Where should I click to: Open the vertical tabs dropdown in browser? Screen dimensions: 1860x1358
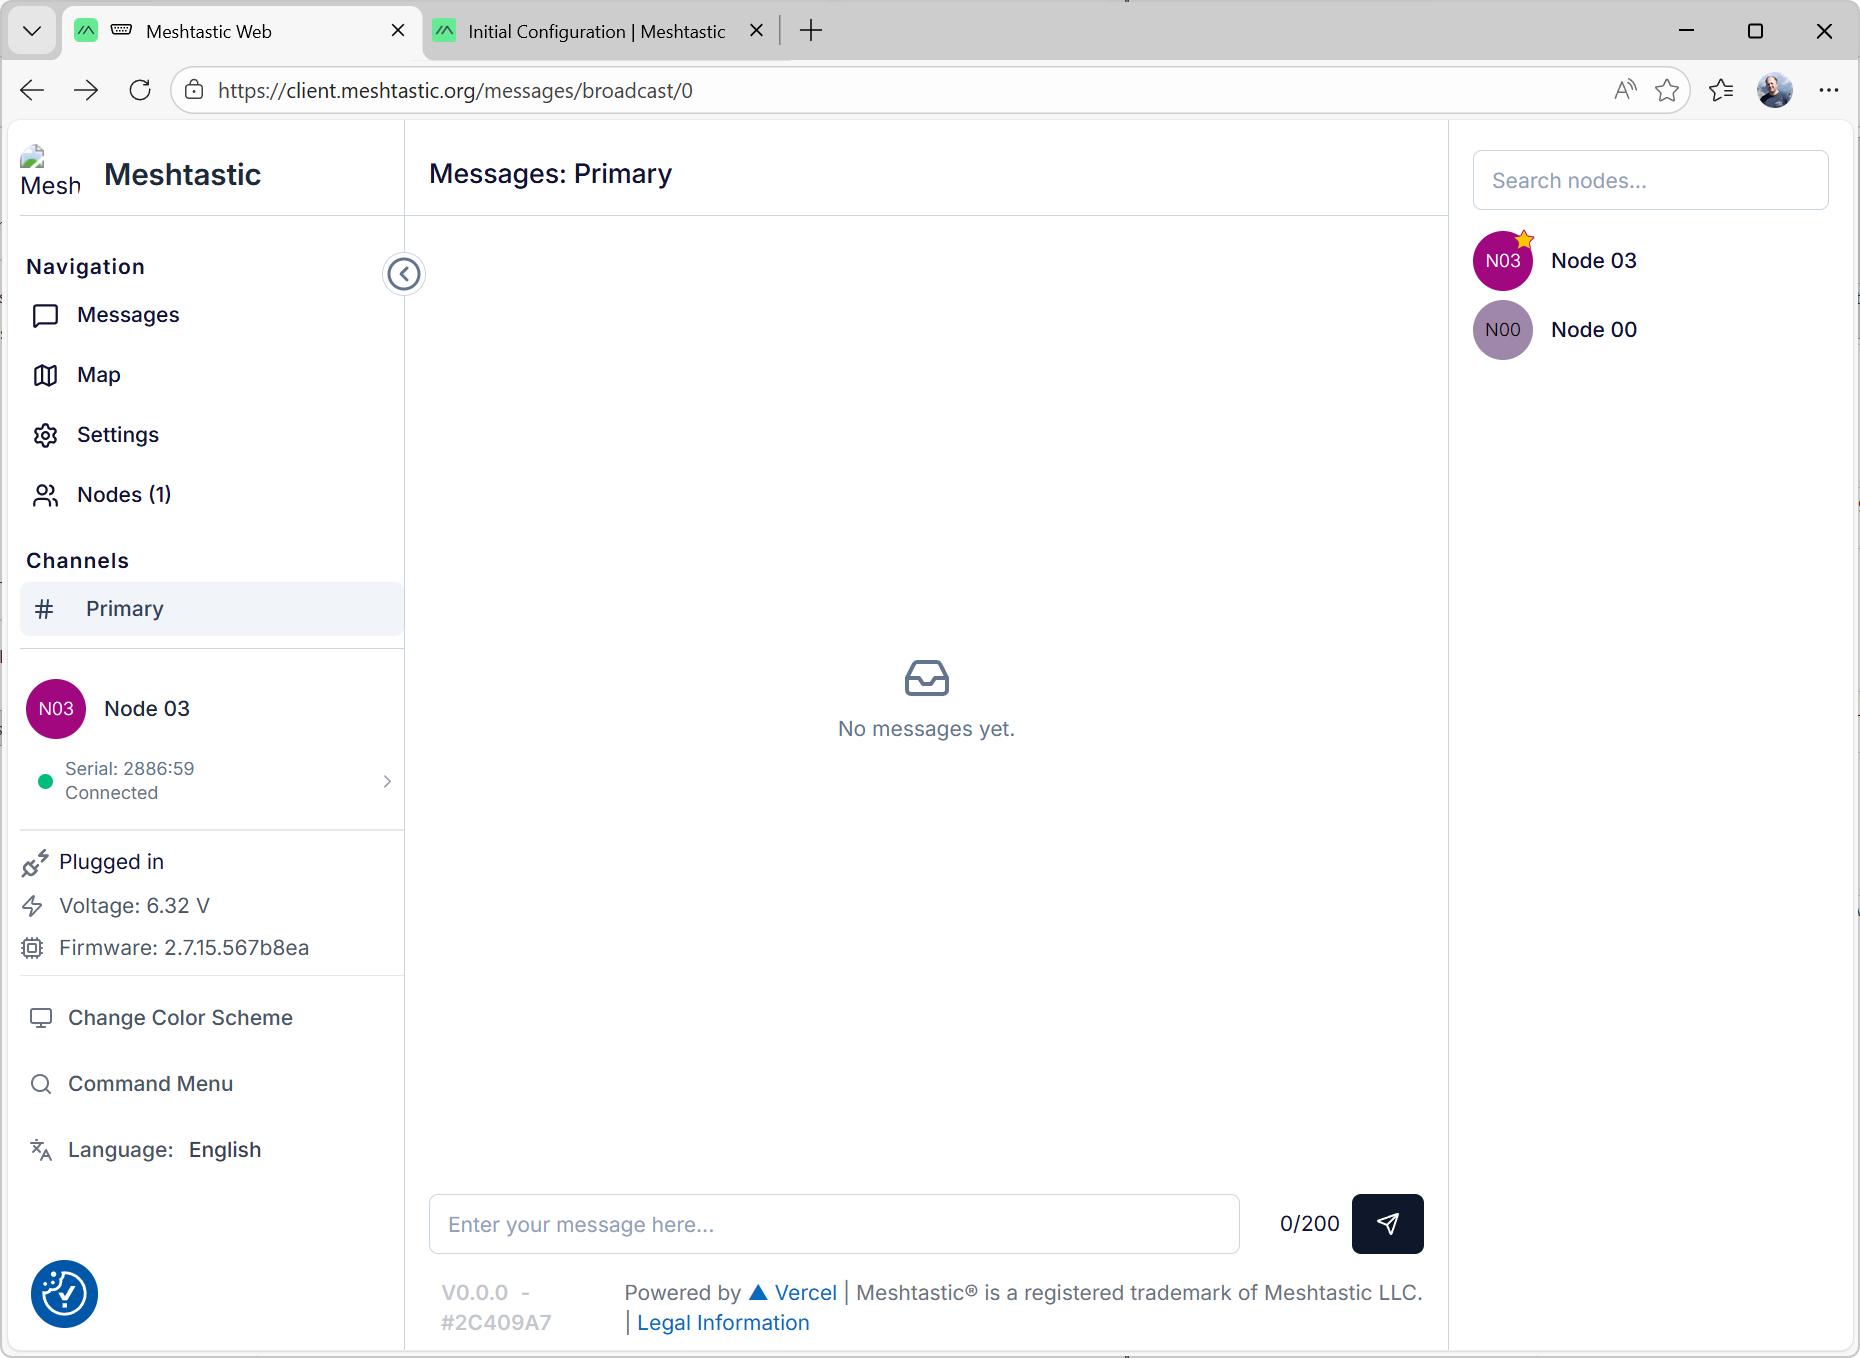coord(31,30)
